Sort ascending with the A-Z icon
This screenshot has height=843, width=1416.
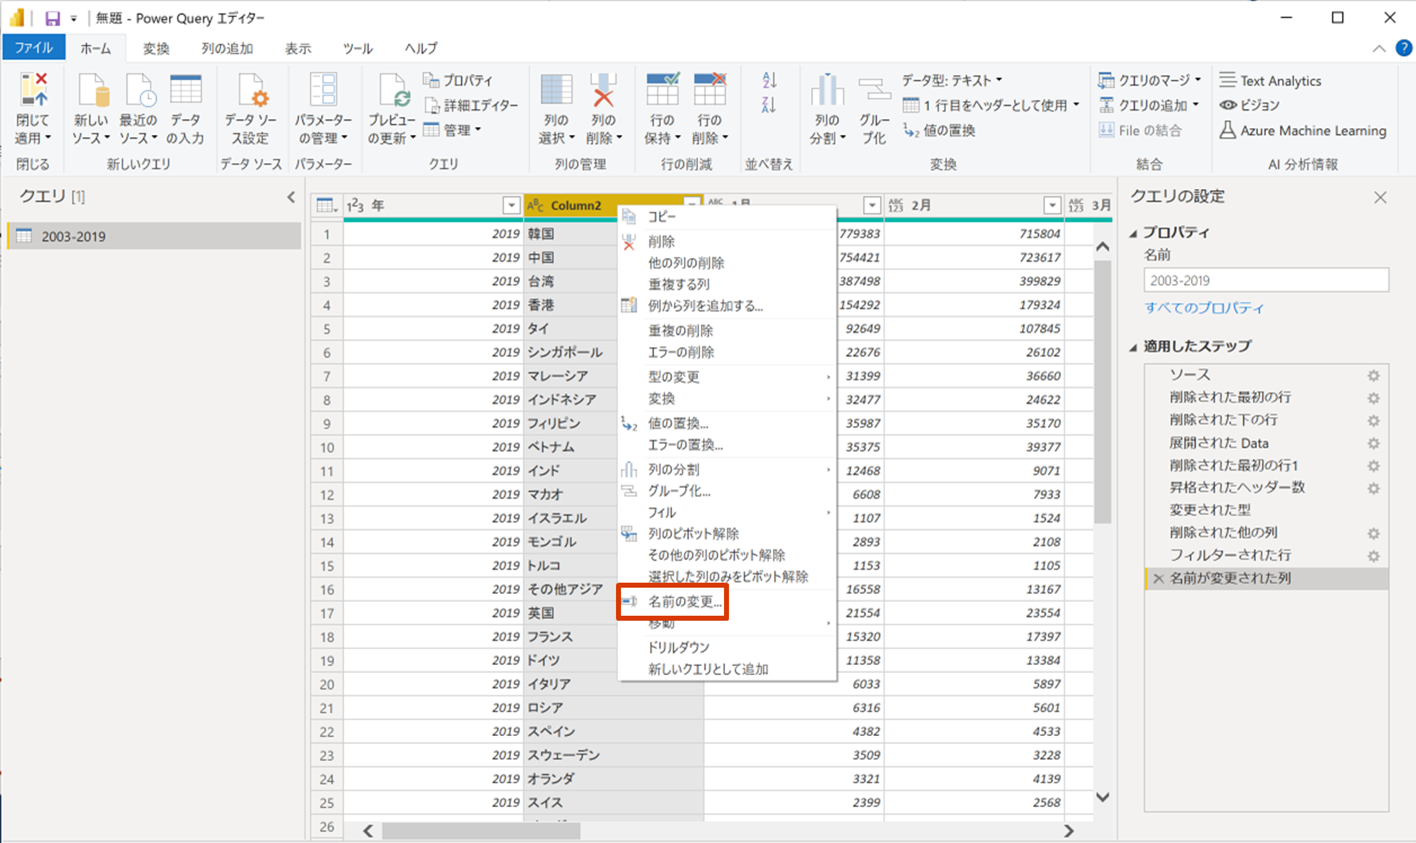(x=769, y=81)
